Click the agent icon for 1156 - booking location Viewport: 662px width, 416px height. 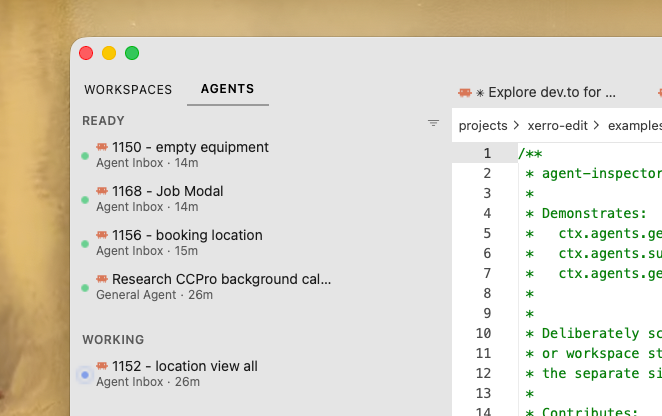point(102,234)
